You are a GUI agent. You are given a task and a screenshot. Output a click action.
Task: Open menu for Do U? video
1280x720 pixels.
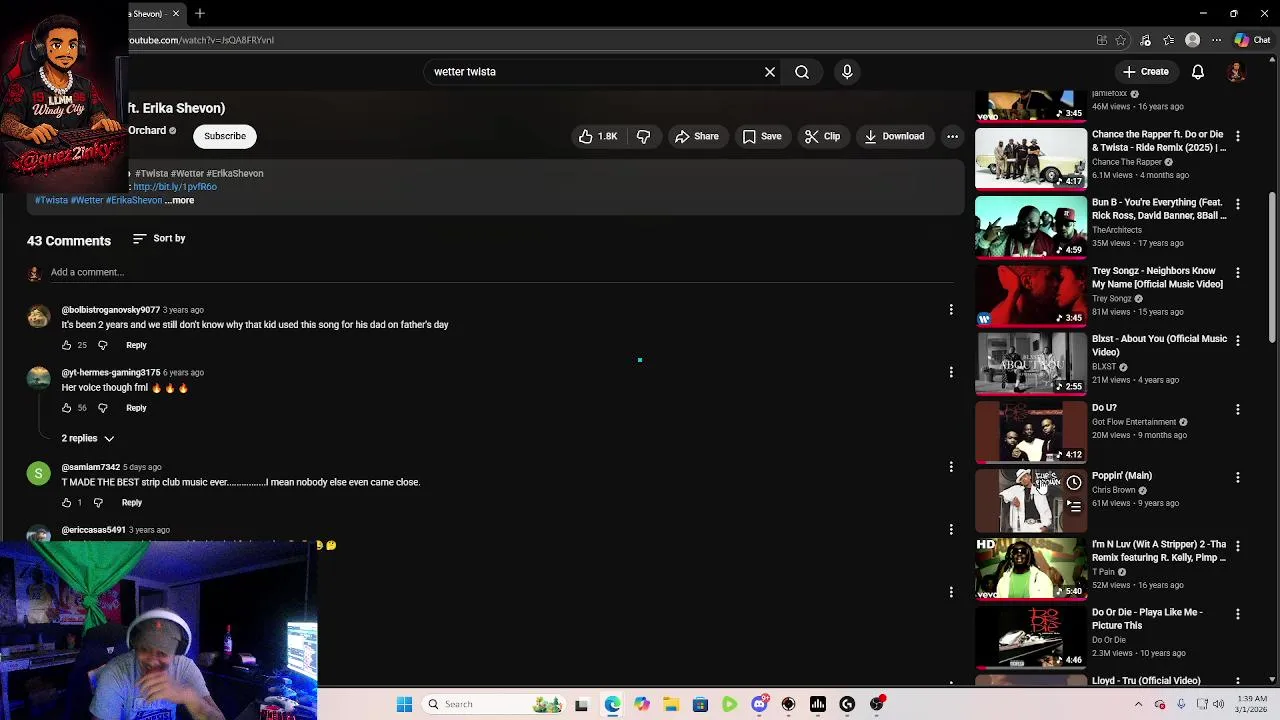click(x=1238, y=409)
